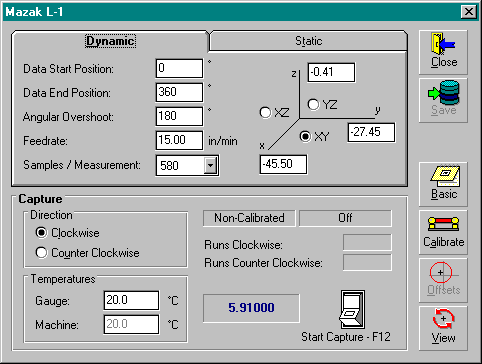Select the XZ plane radio button

pos(265,112)
